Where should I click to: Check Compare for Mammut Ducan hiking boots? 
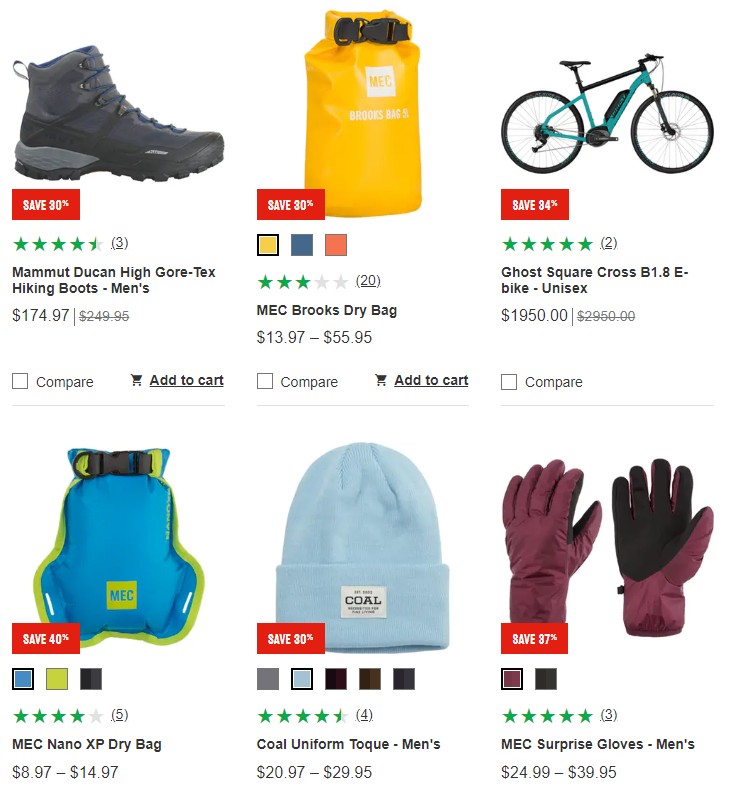(x=20, y=381)
